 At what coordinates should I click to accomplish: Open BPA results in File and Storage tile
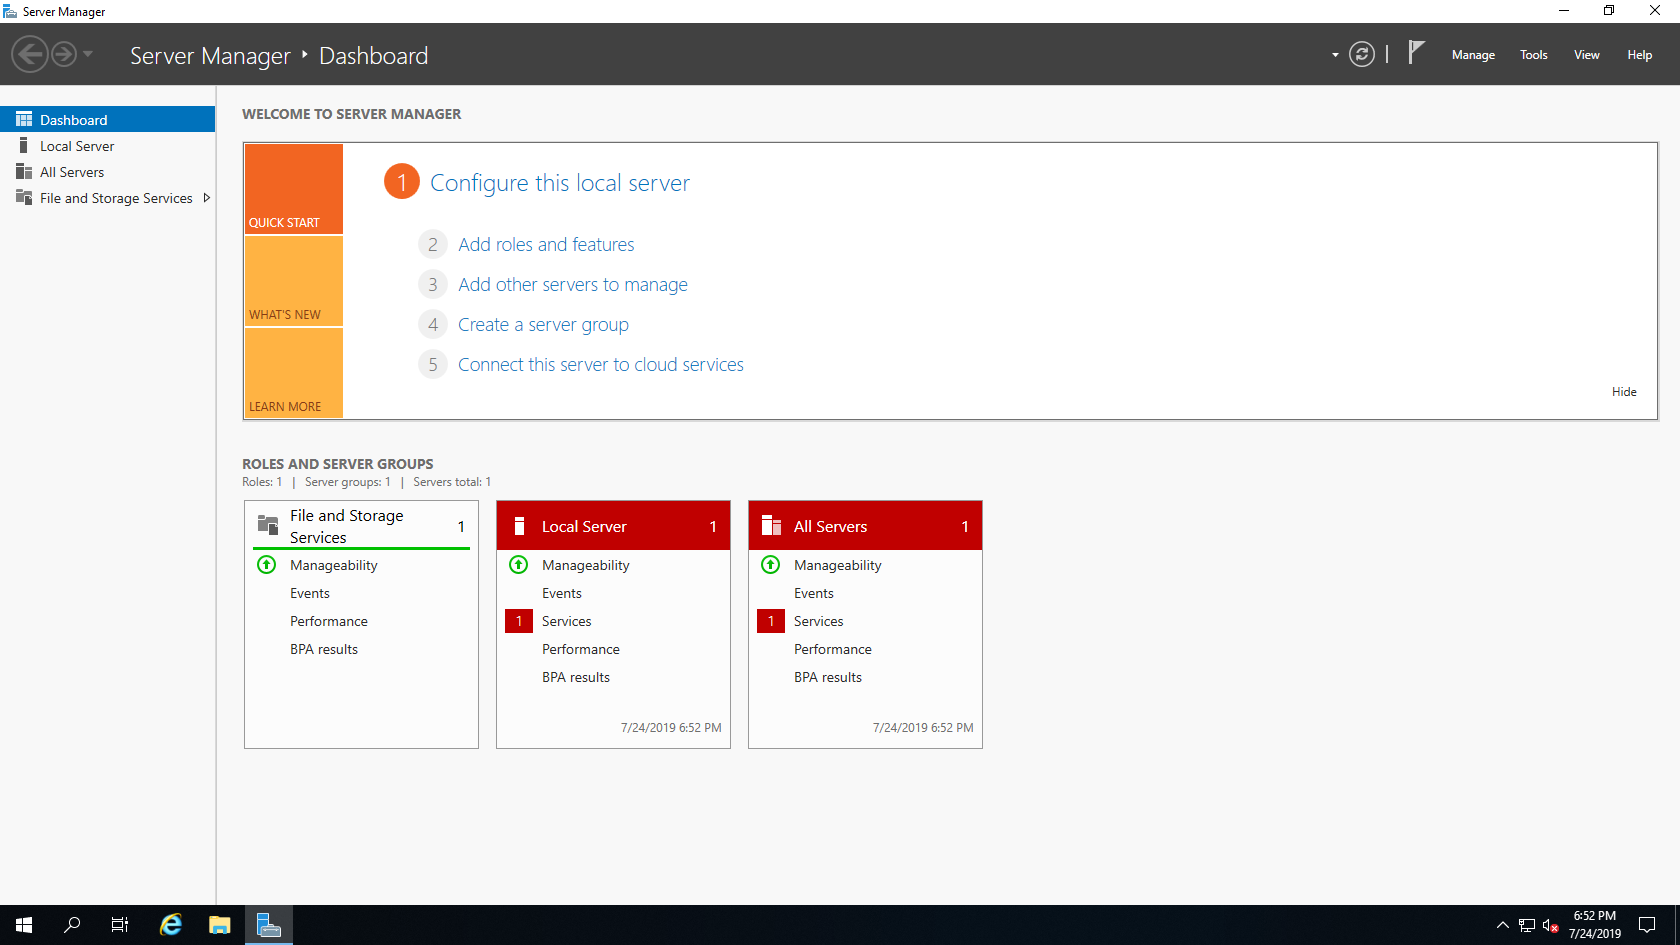click(324, 649)
